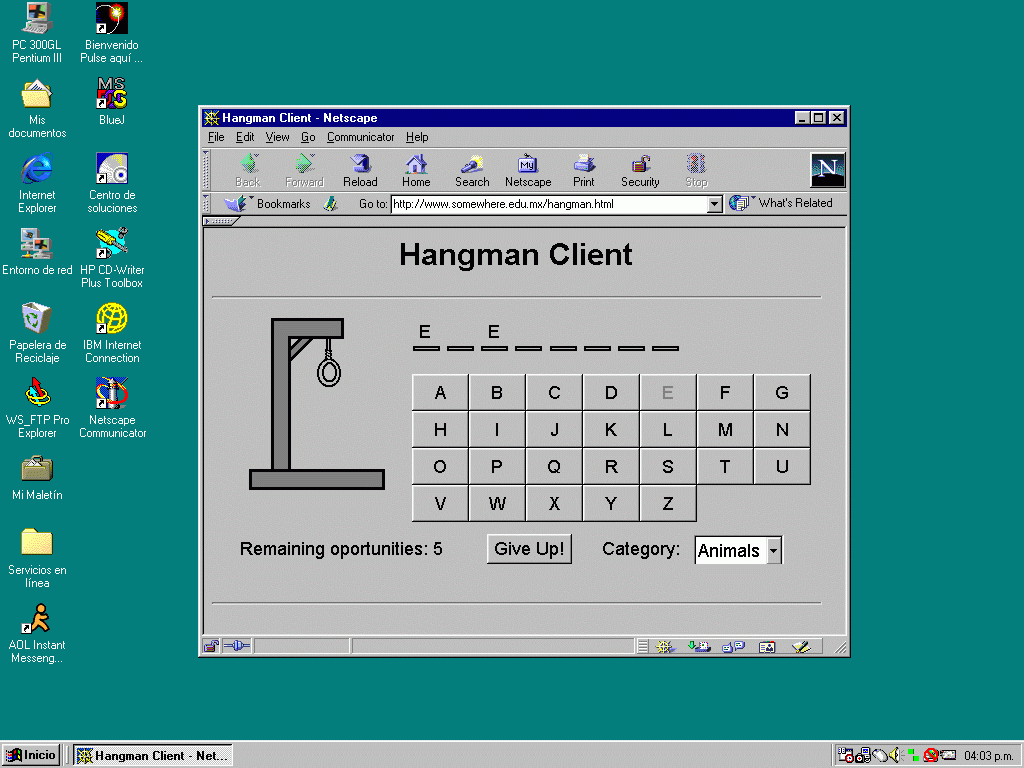Open Search from the navigation toolbar
1024x768 pixels.
click(x=472, y=169)
